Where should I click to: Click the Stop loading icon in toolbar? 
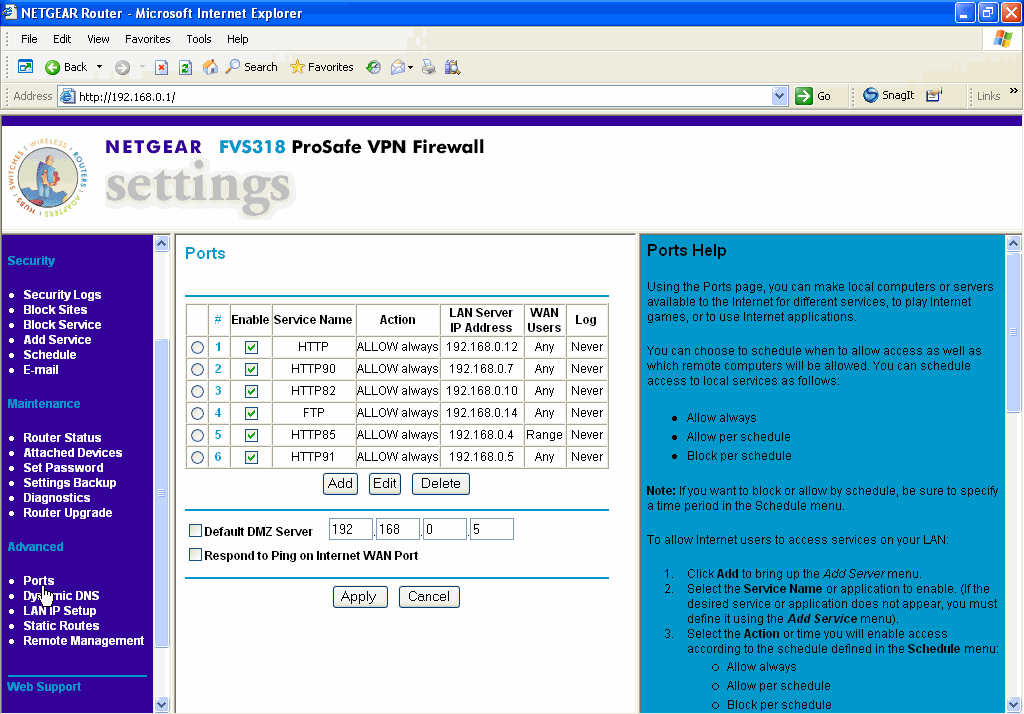click(x=161, y=67)
